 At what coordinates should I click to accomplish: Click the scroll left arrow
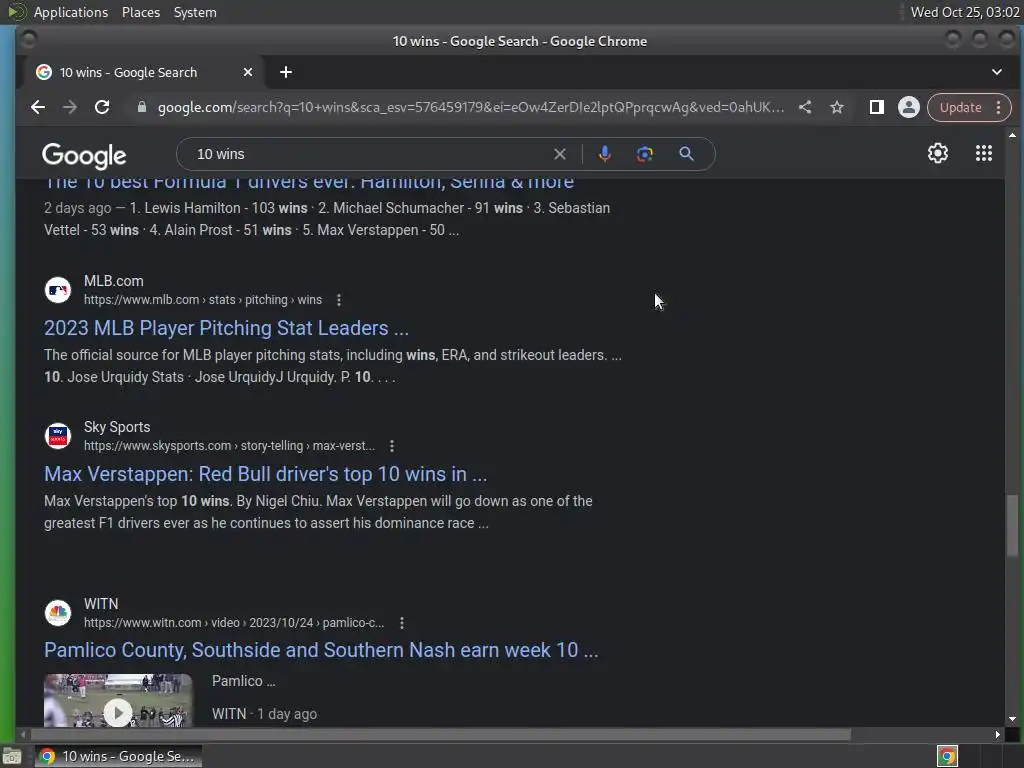22,735
